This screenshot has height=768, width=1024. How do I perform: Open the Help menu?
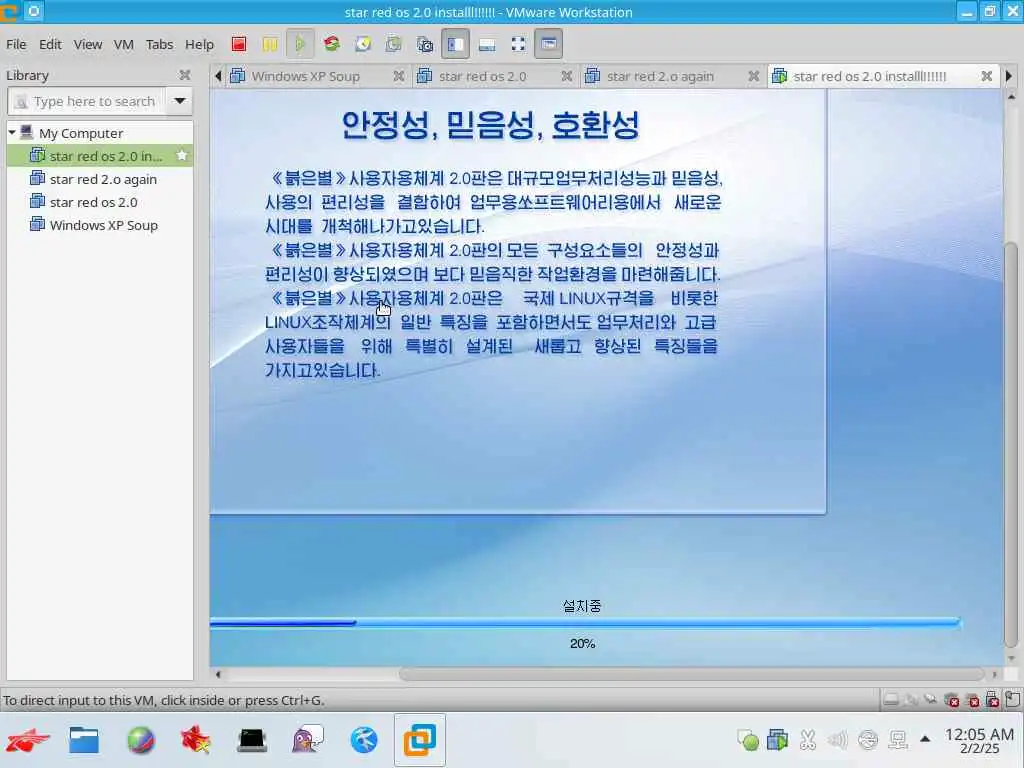coord(199,44)
